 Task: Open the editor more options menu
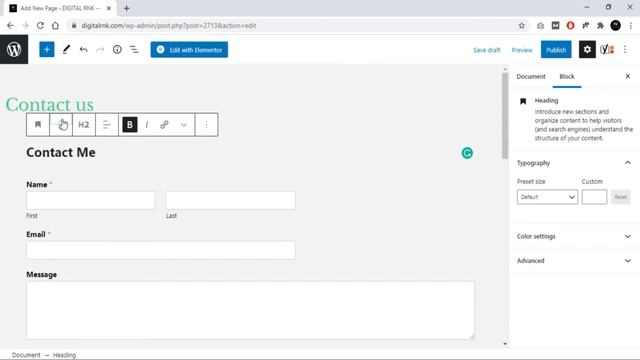coord(625,49)
